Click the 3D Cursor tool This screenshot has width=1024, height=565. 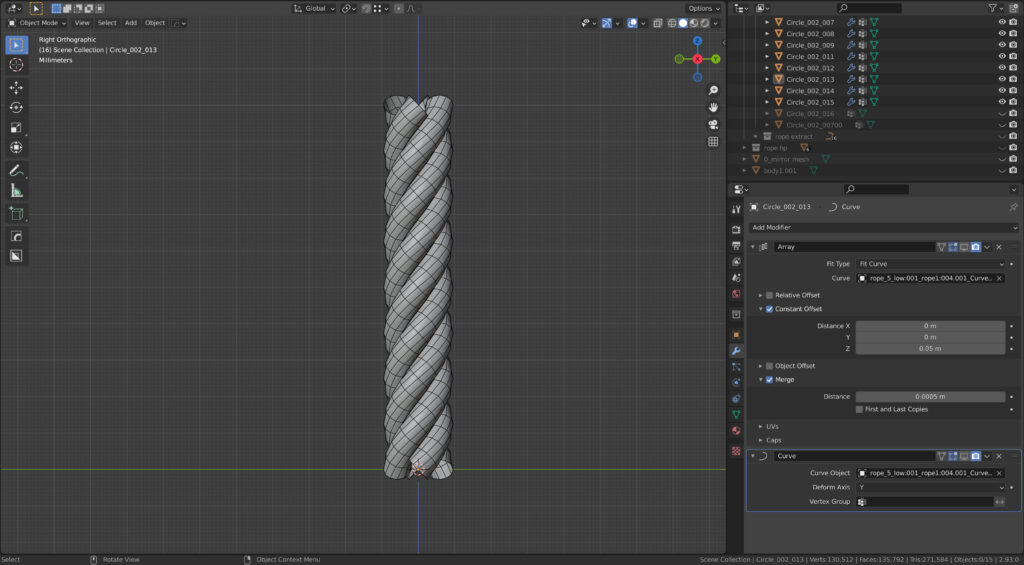coord(16,65)
